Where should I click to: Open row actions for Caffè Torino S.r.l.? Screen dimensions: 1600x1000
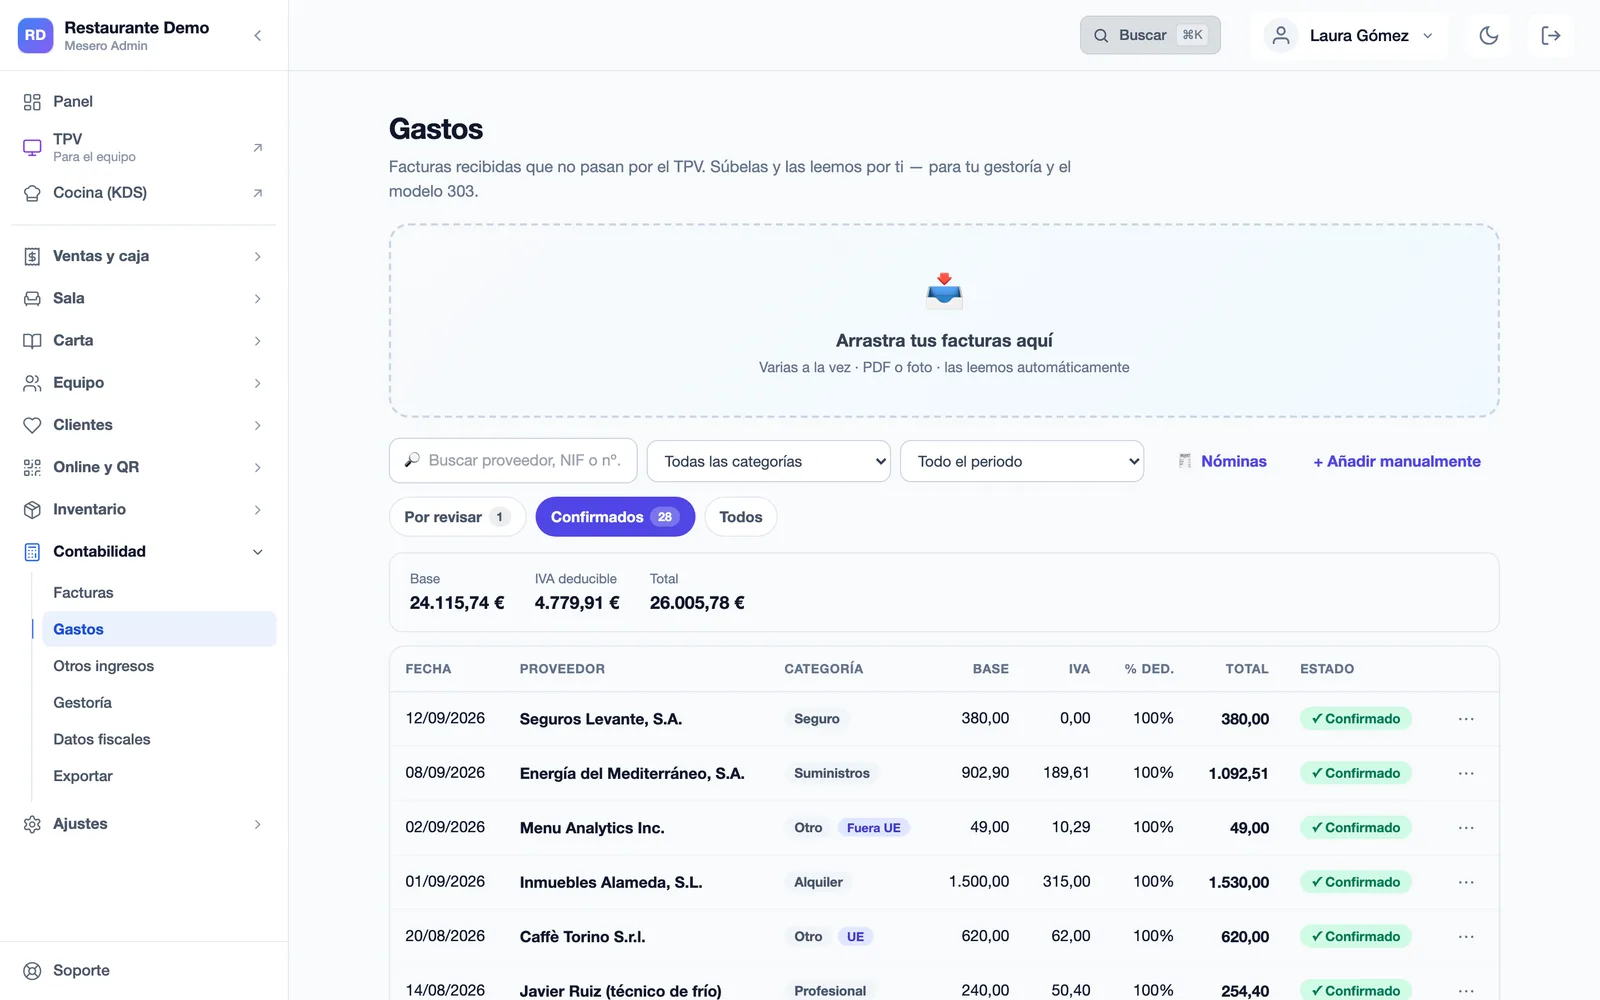pyautogui.click(x=1466, y=937)
